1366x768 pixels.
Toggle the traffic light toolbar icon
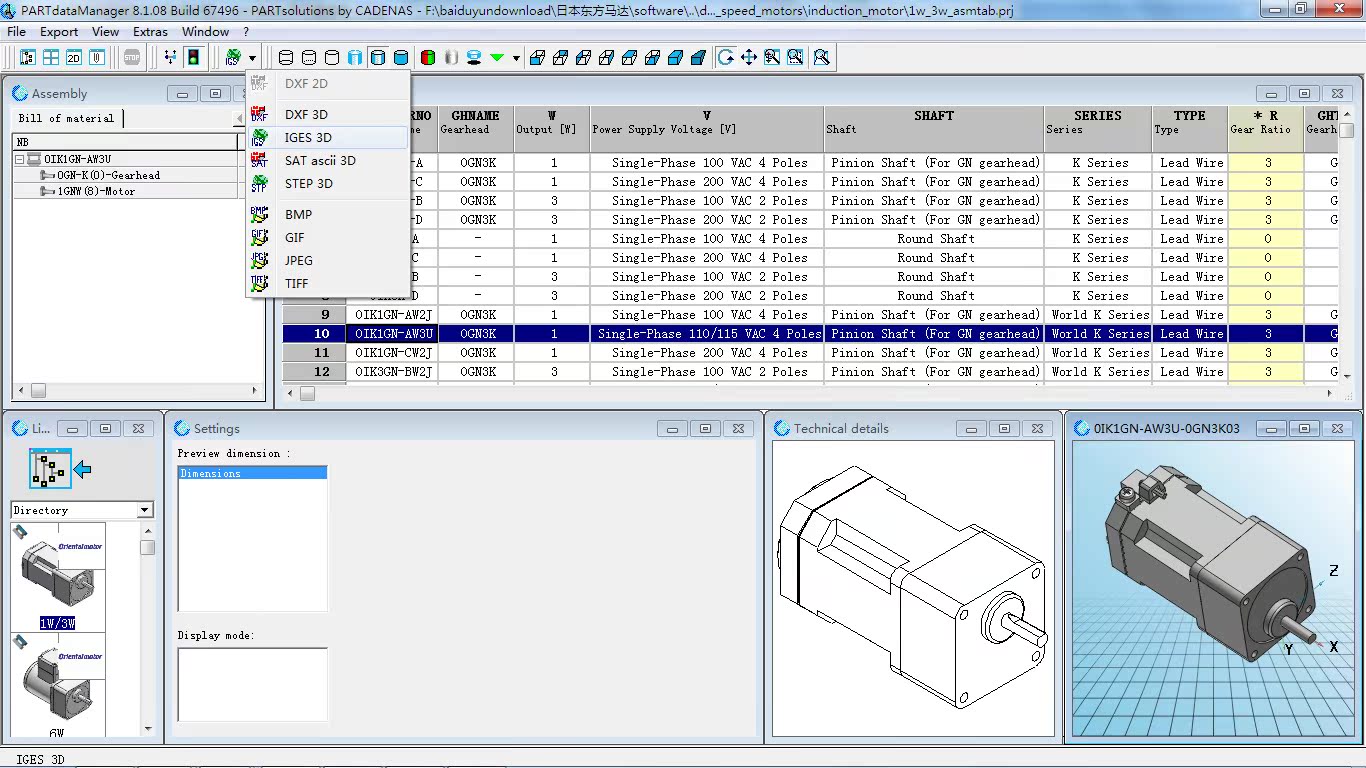coord(192,57)
